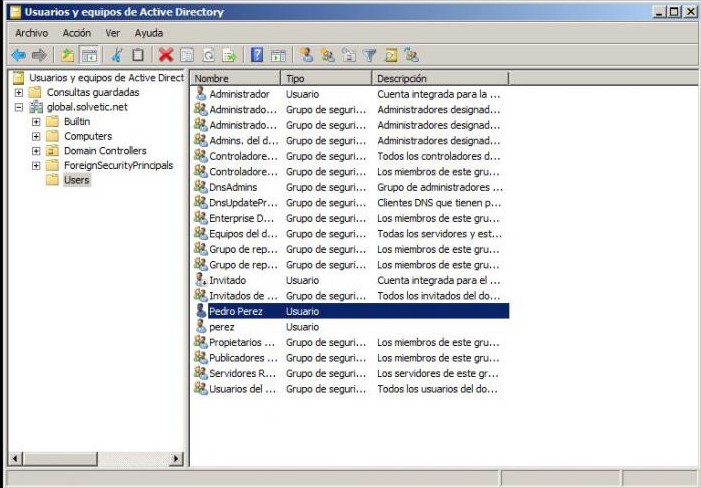This screenshot has height=488, width=701.
Task: Select the Builtin label in tree
Action: coord(77,122)
